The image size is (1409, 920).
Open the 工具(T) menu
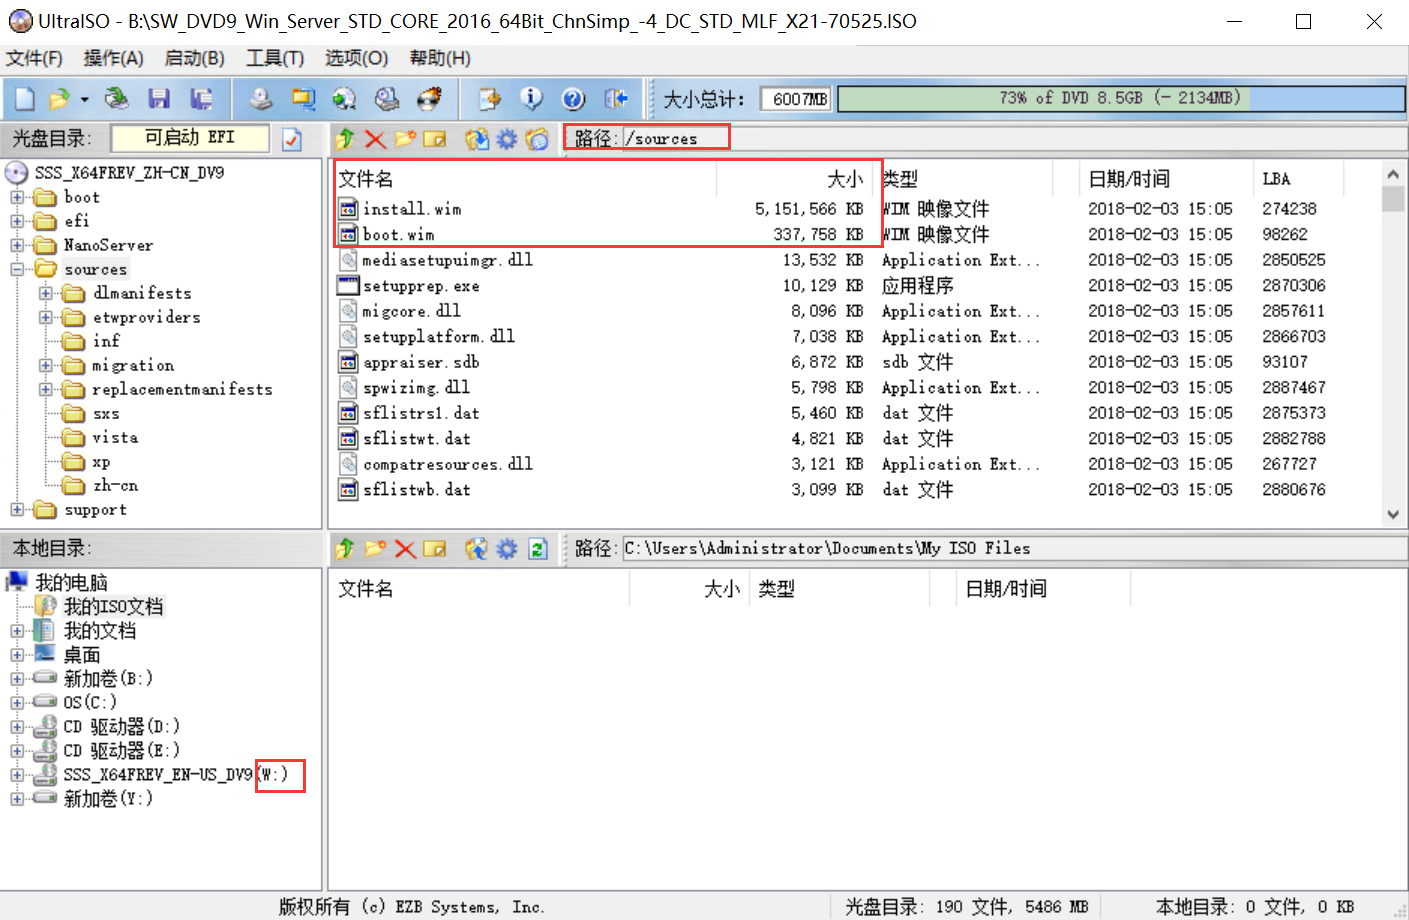click(x=275, y=58)
